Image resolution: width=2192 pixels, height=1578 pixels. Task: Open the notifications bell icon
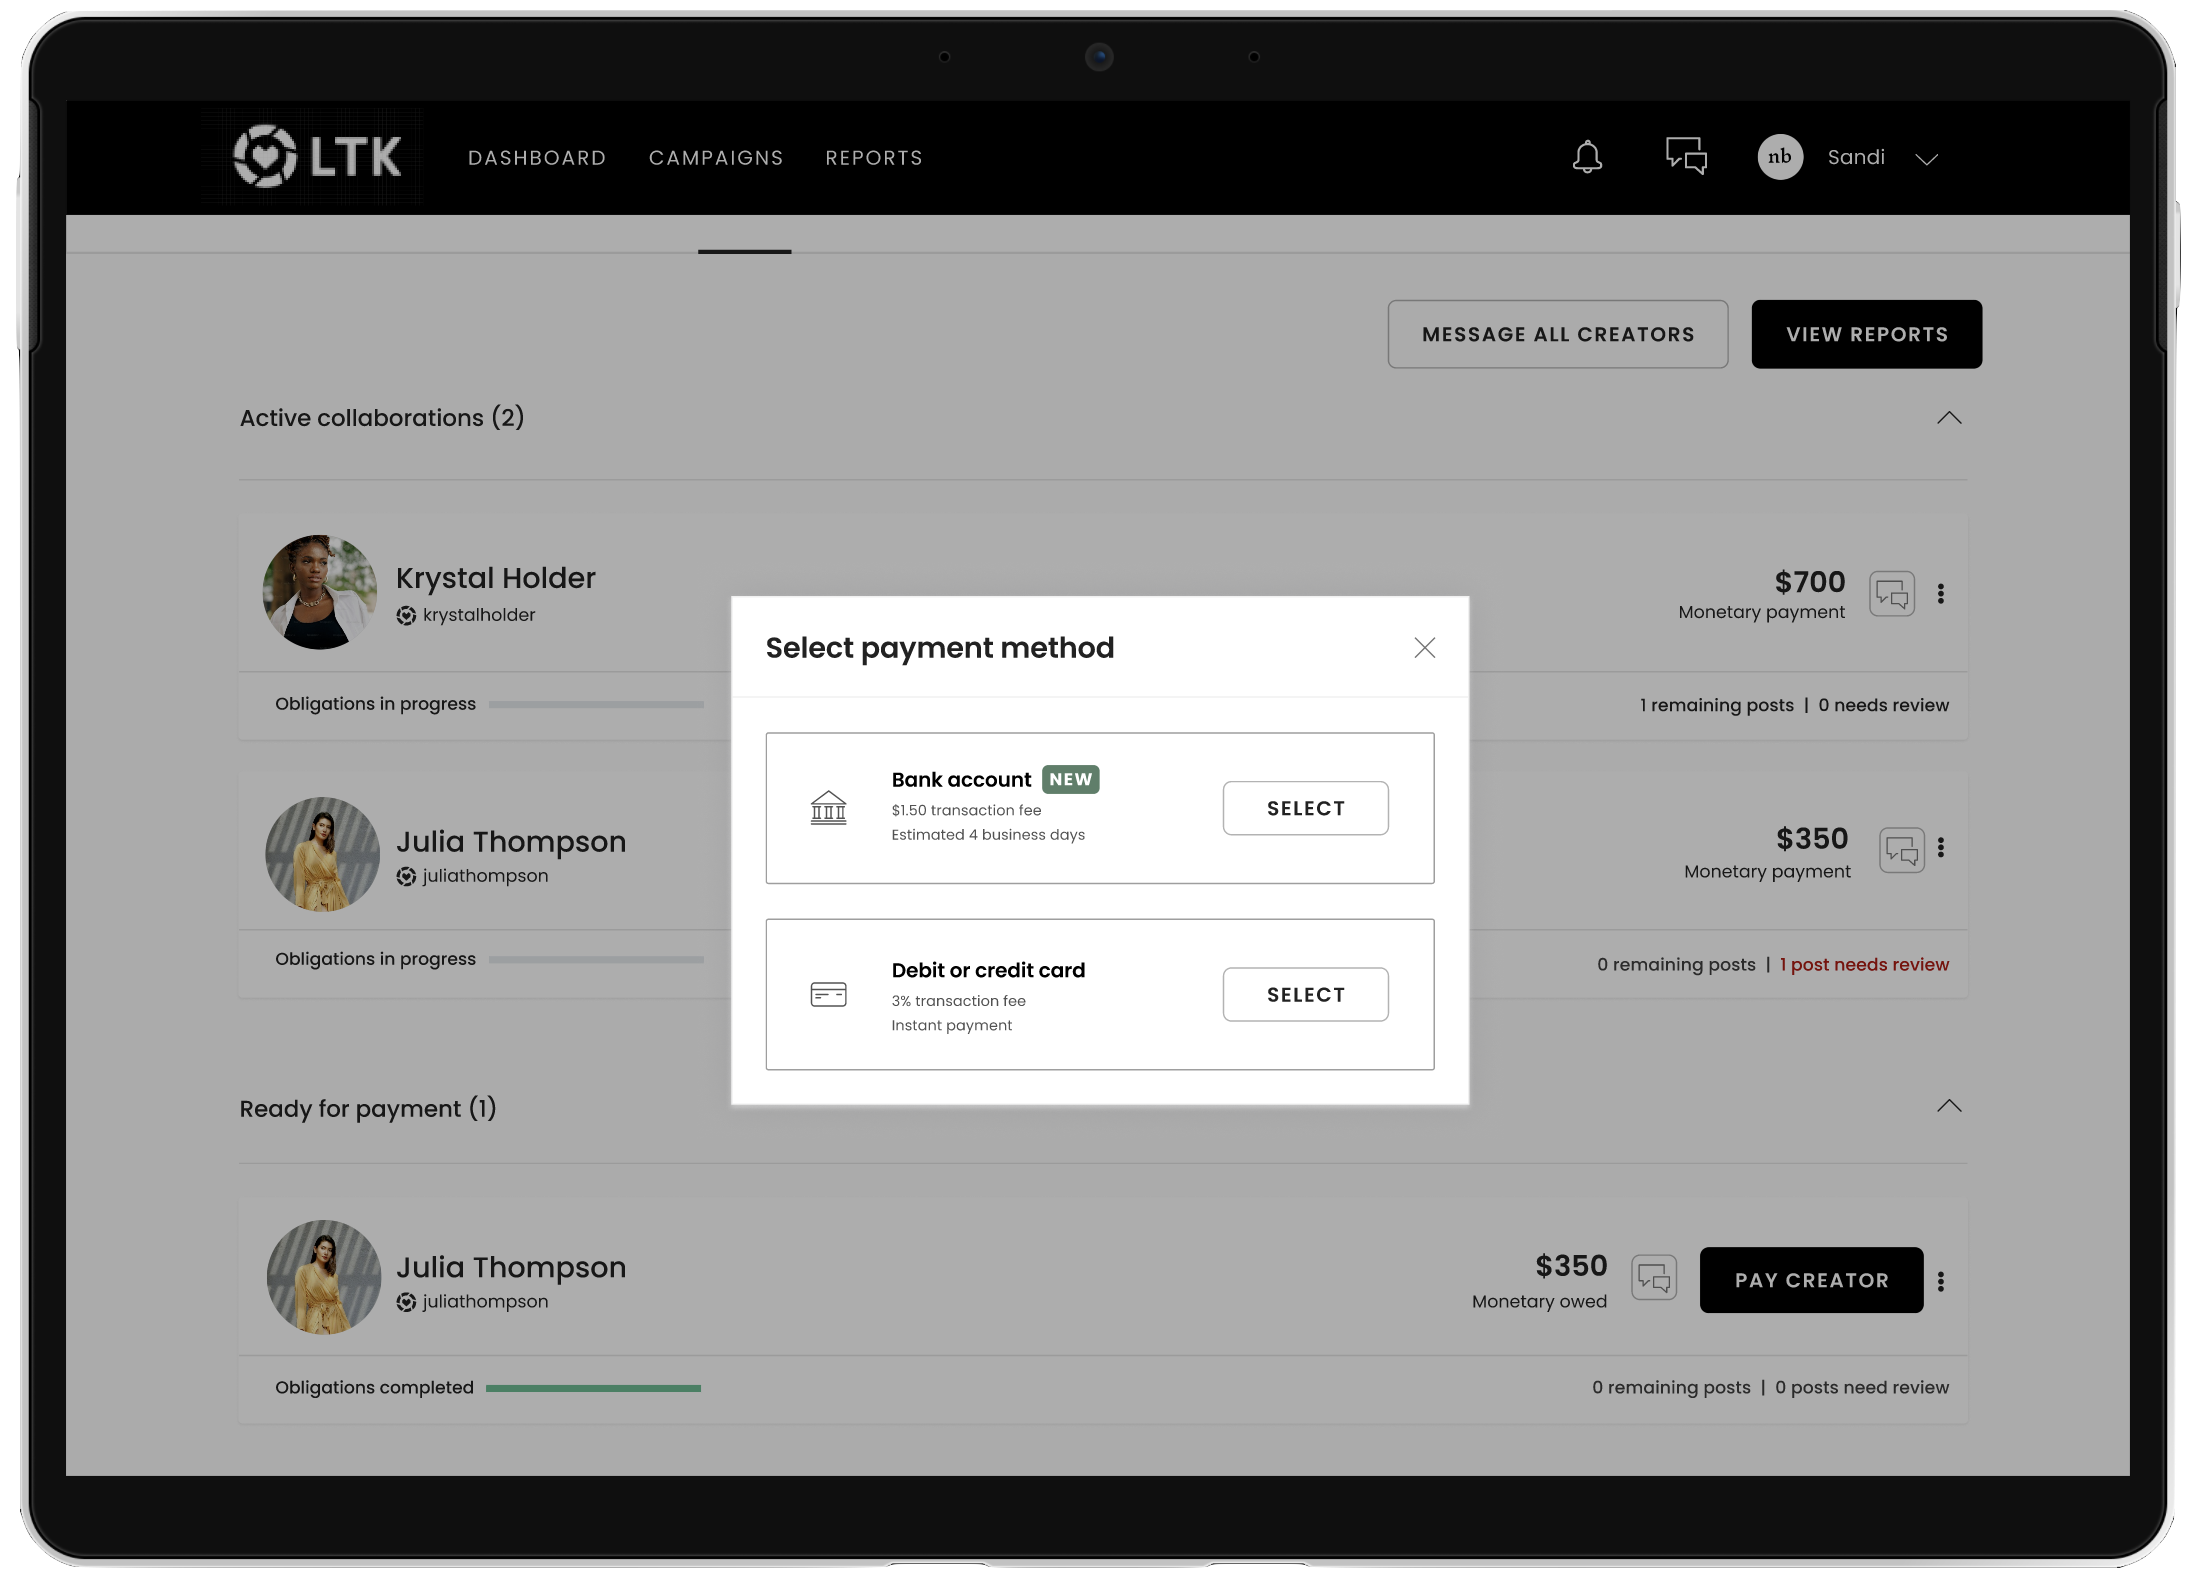1587,157
